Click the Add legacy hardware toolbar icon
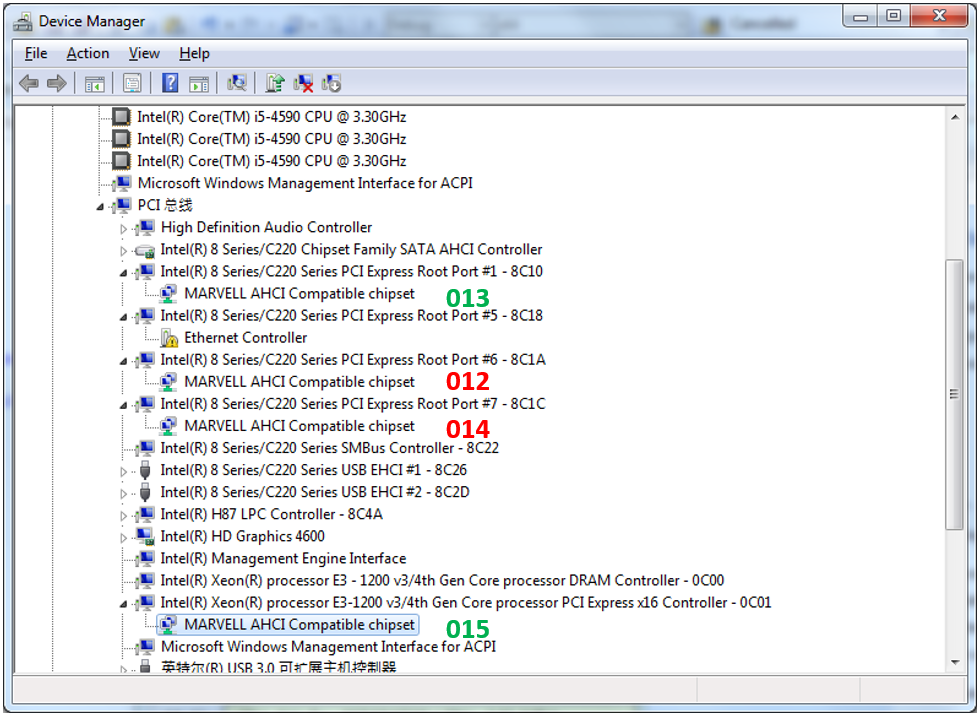 click(x=331, y=83)
